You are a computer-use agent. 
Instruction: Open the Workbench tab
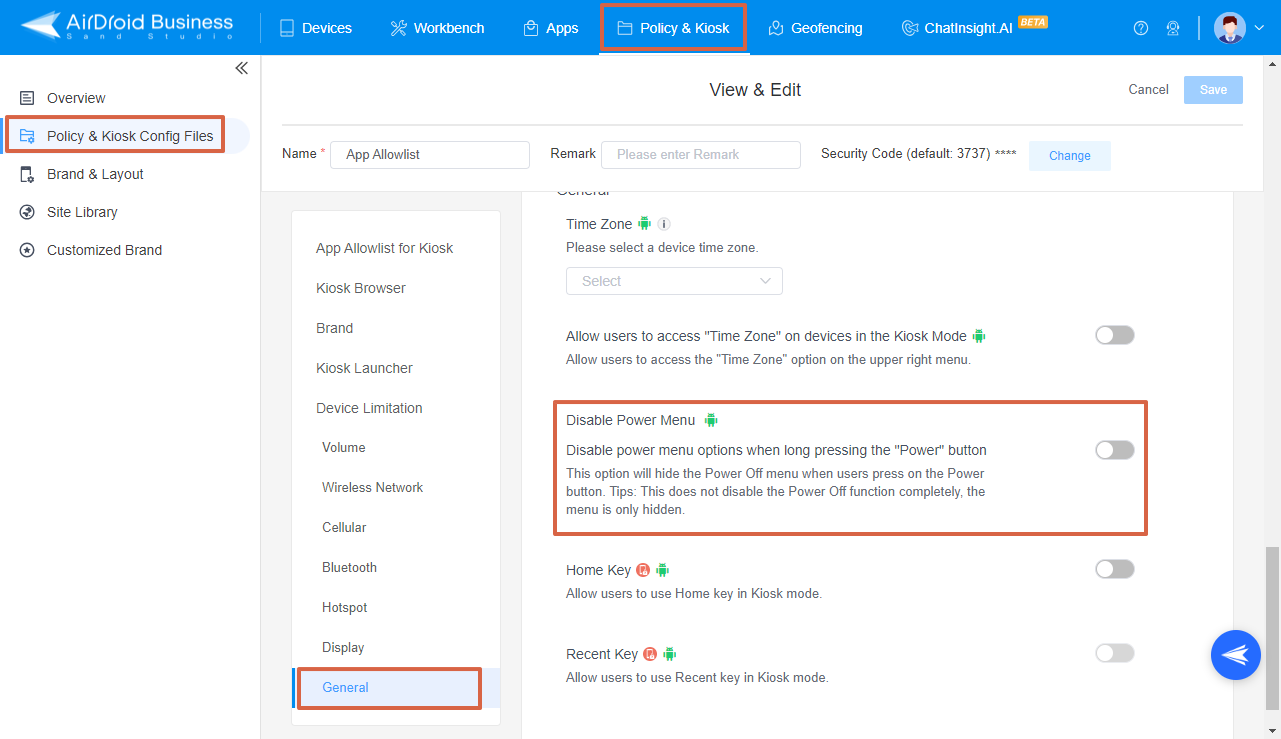click(x=437, y=28)
